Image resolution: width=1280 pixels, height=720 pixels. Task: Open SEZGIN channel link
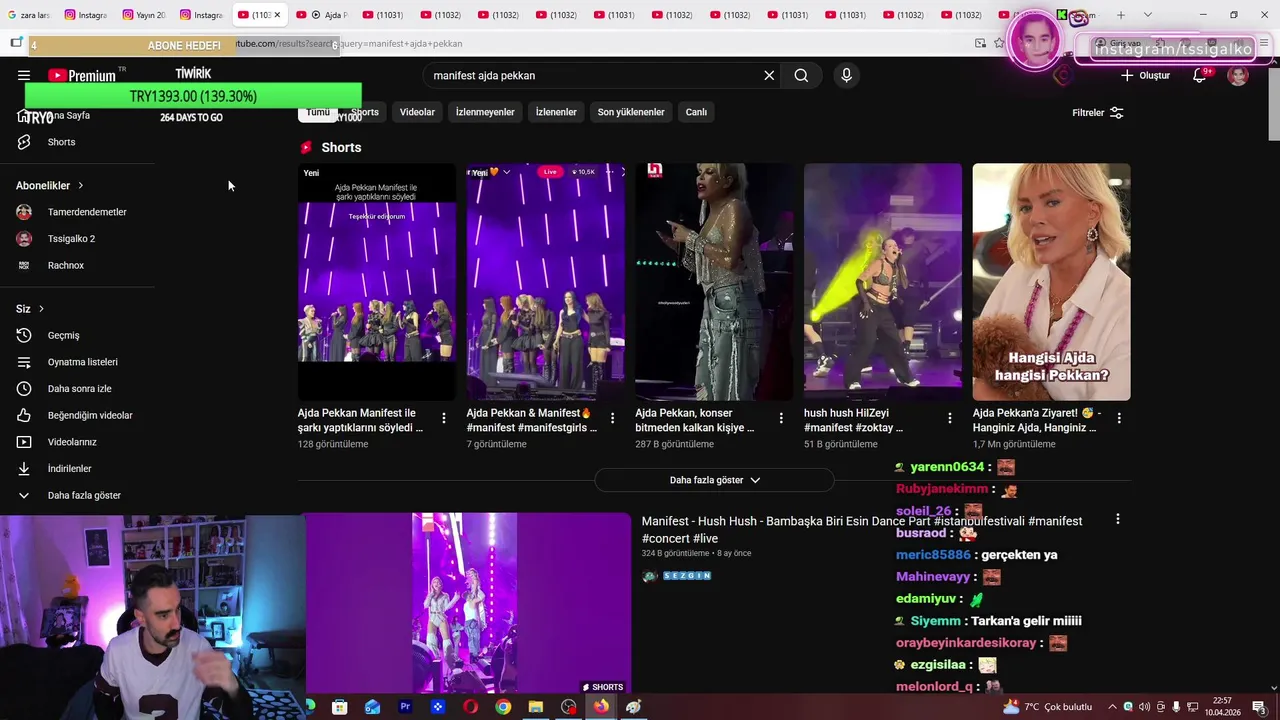[686, 576]
